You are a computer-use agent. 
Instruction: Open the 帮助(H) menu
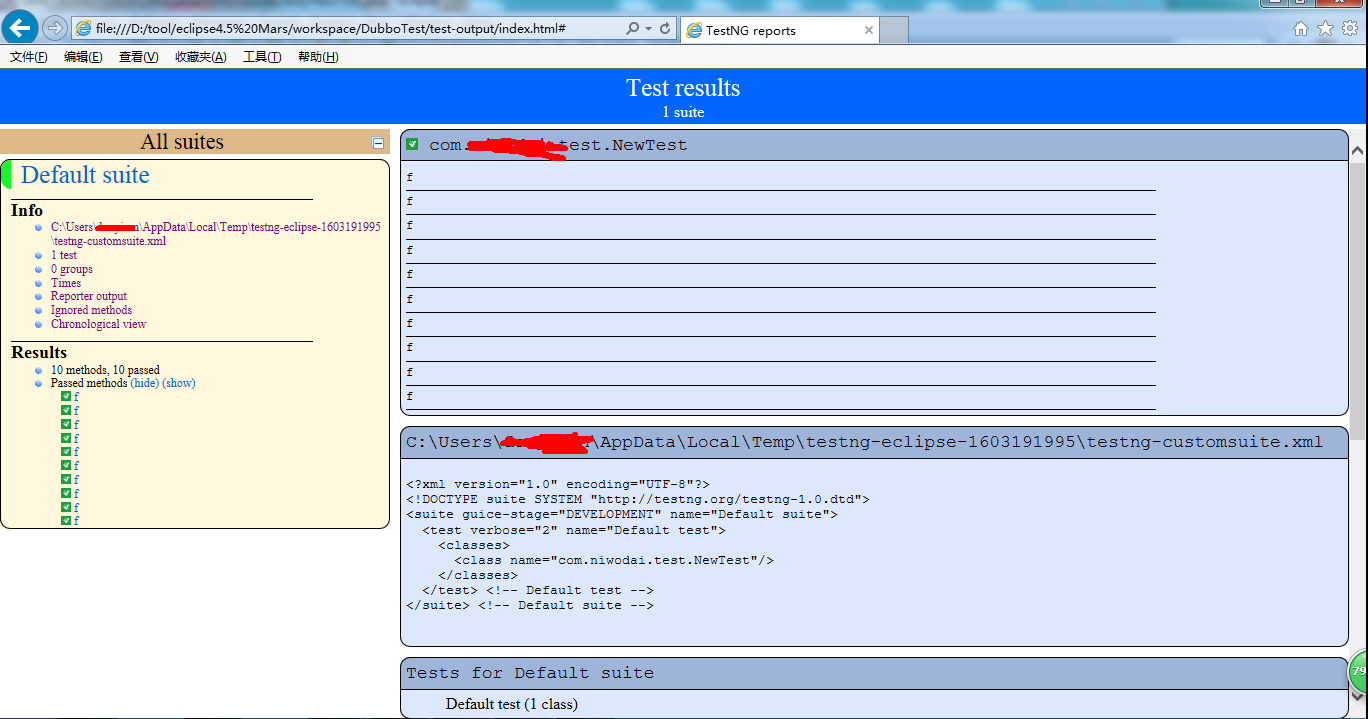click(x=318, y=57)
